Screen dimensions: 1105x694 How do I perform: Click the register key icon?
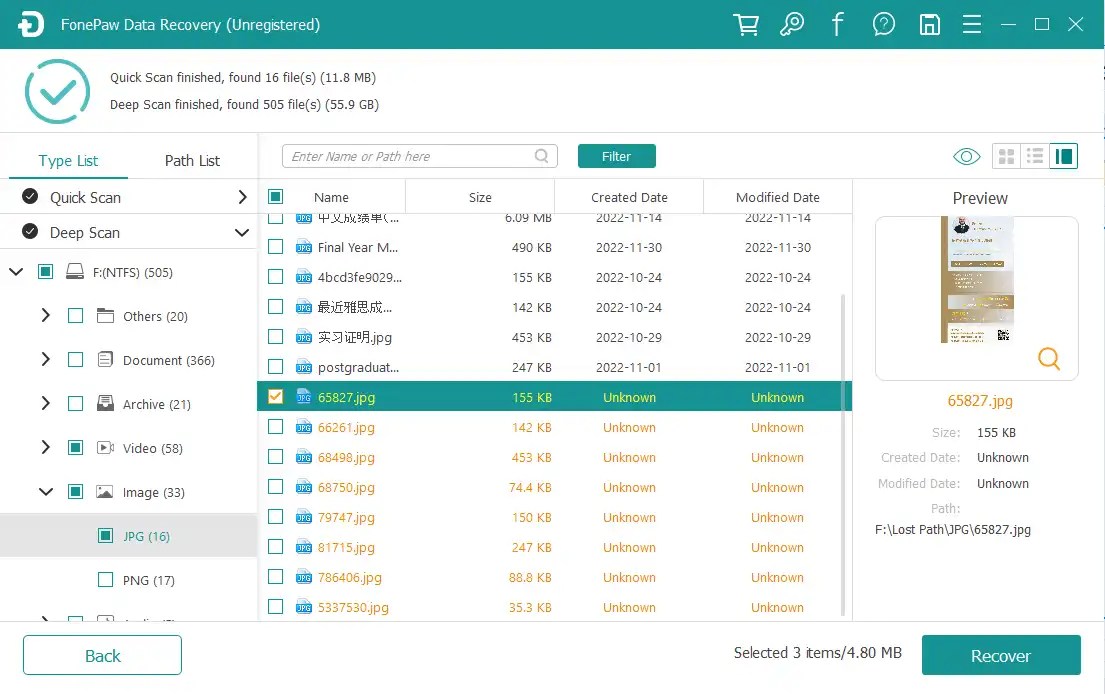coord(791,25)
